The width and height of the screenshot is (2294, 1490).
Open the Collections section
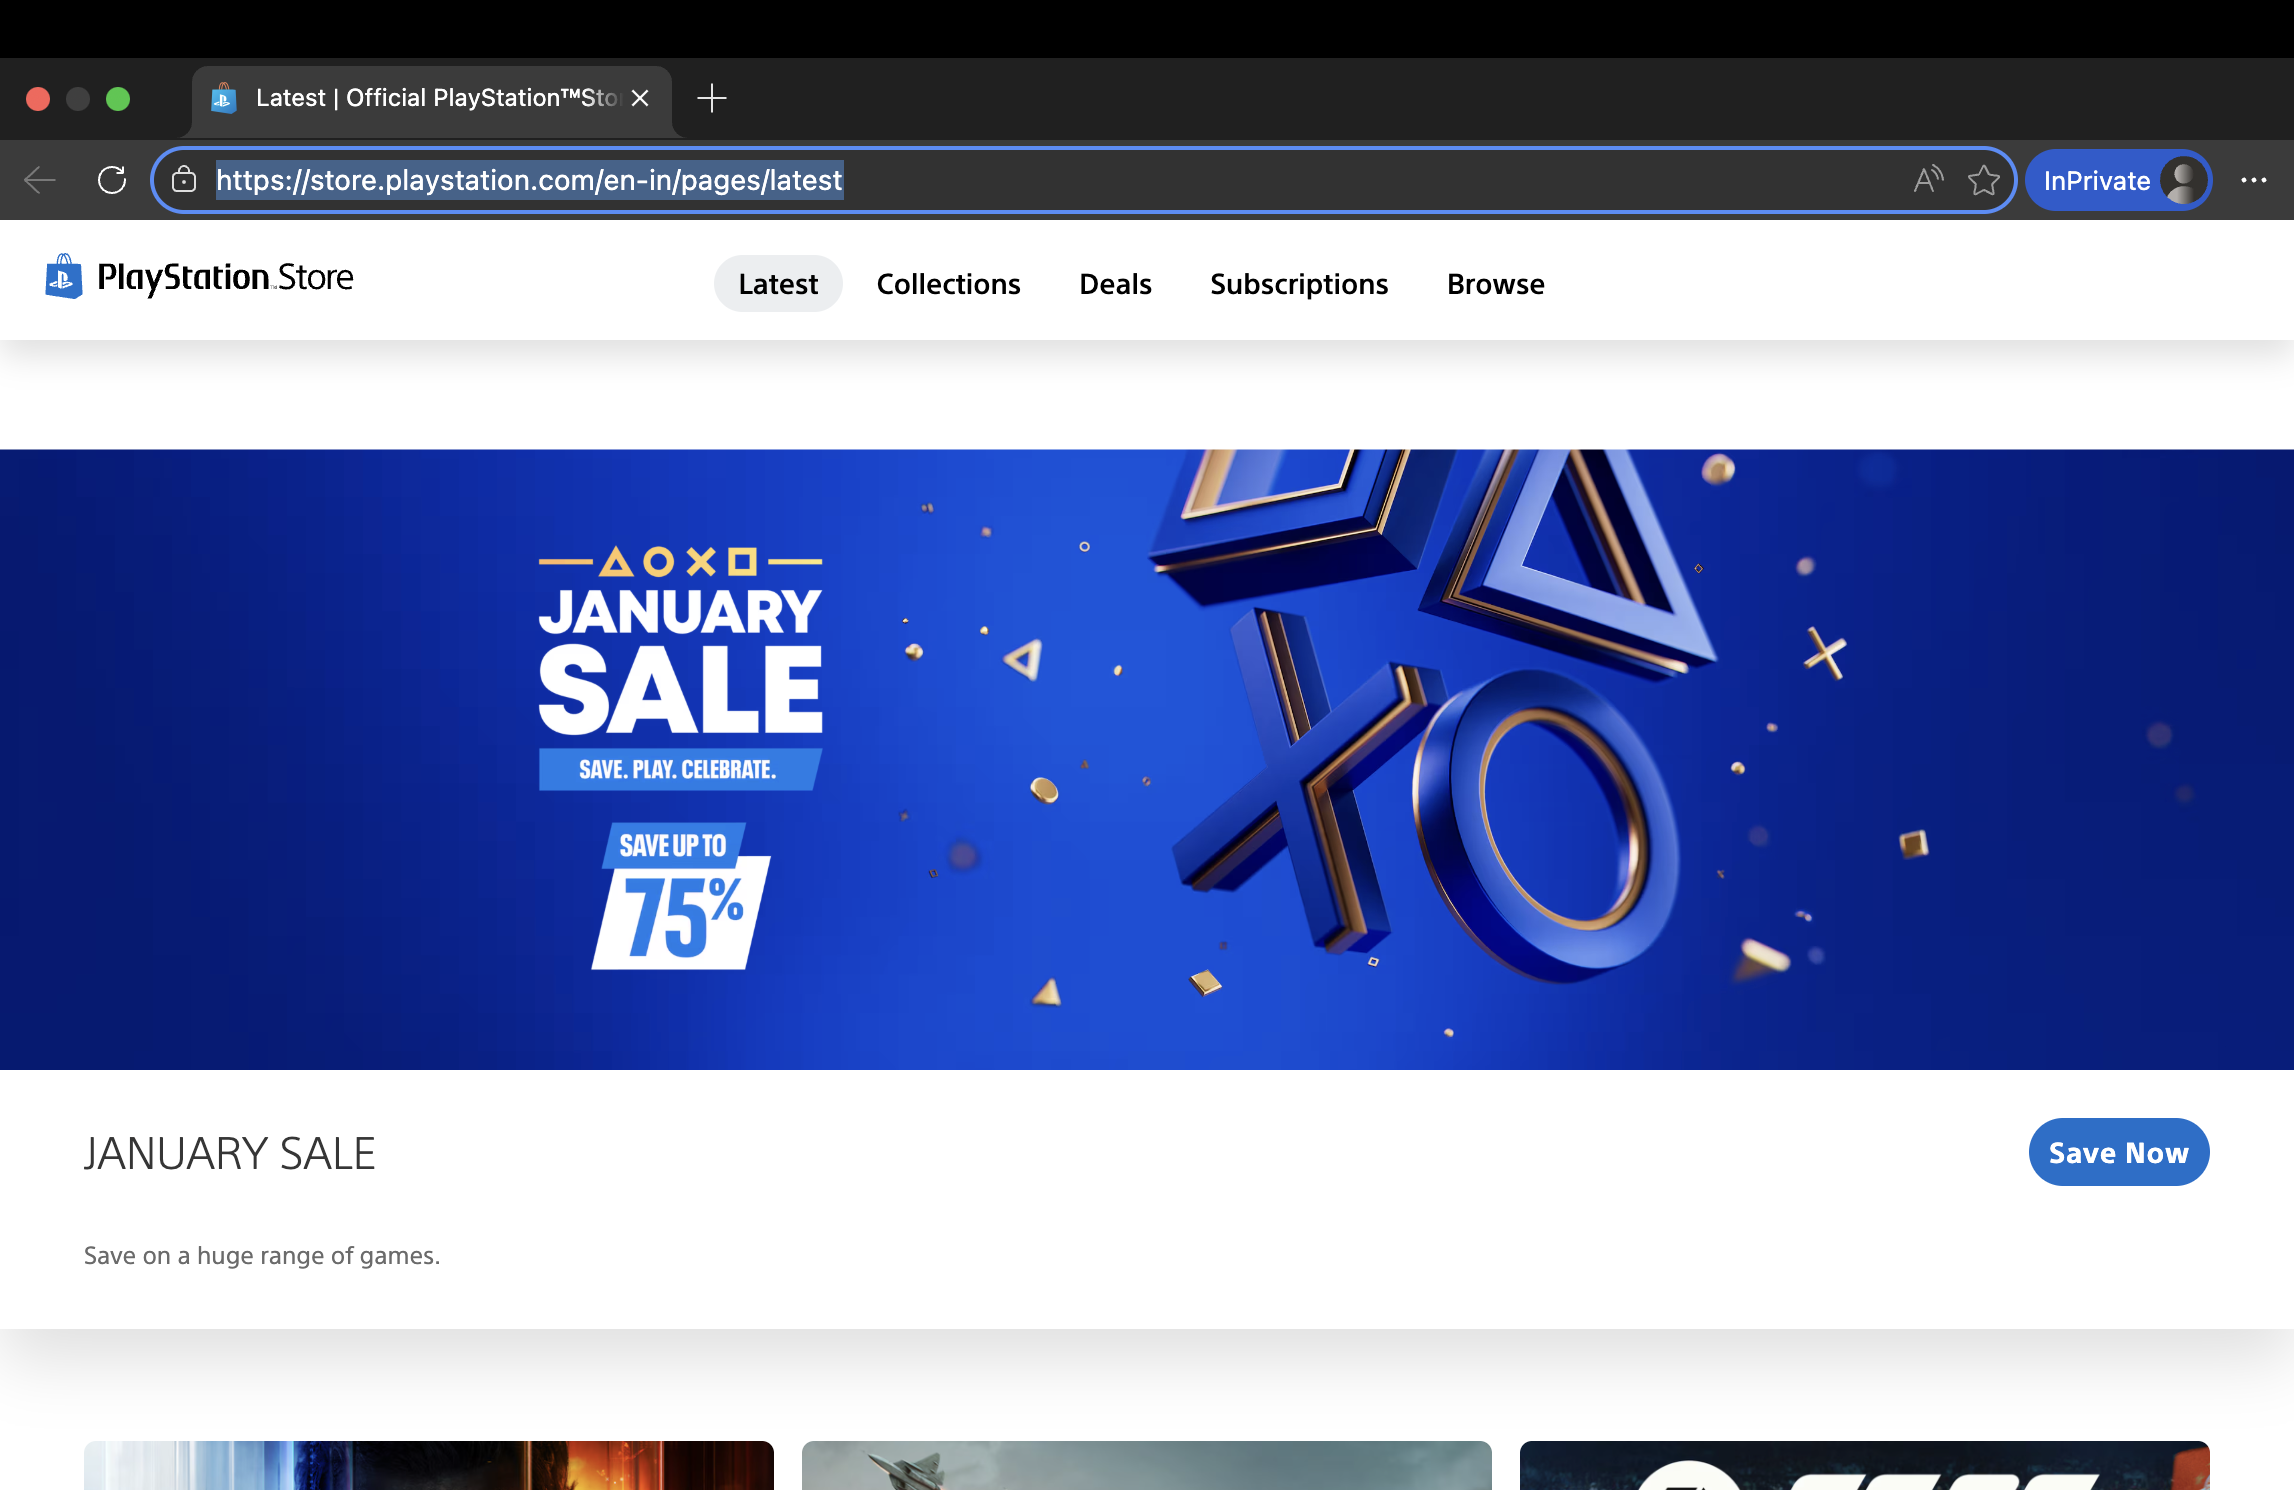point(948,284)
